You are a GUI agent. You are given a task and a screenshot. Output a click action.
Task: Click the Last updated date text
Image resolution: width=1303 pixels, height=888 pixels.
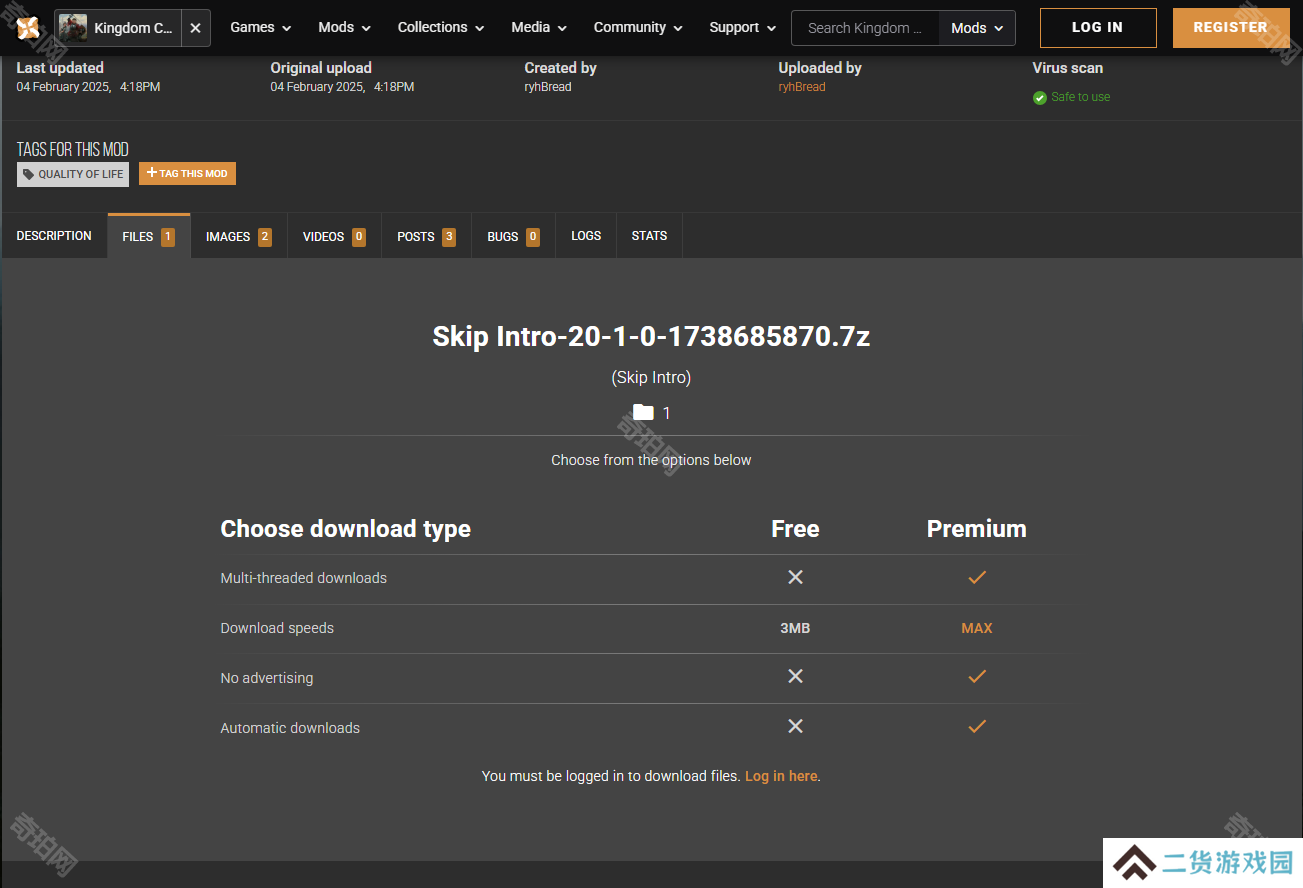click(x=88, y=87)
